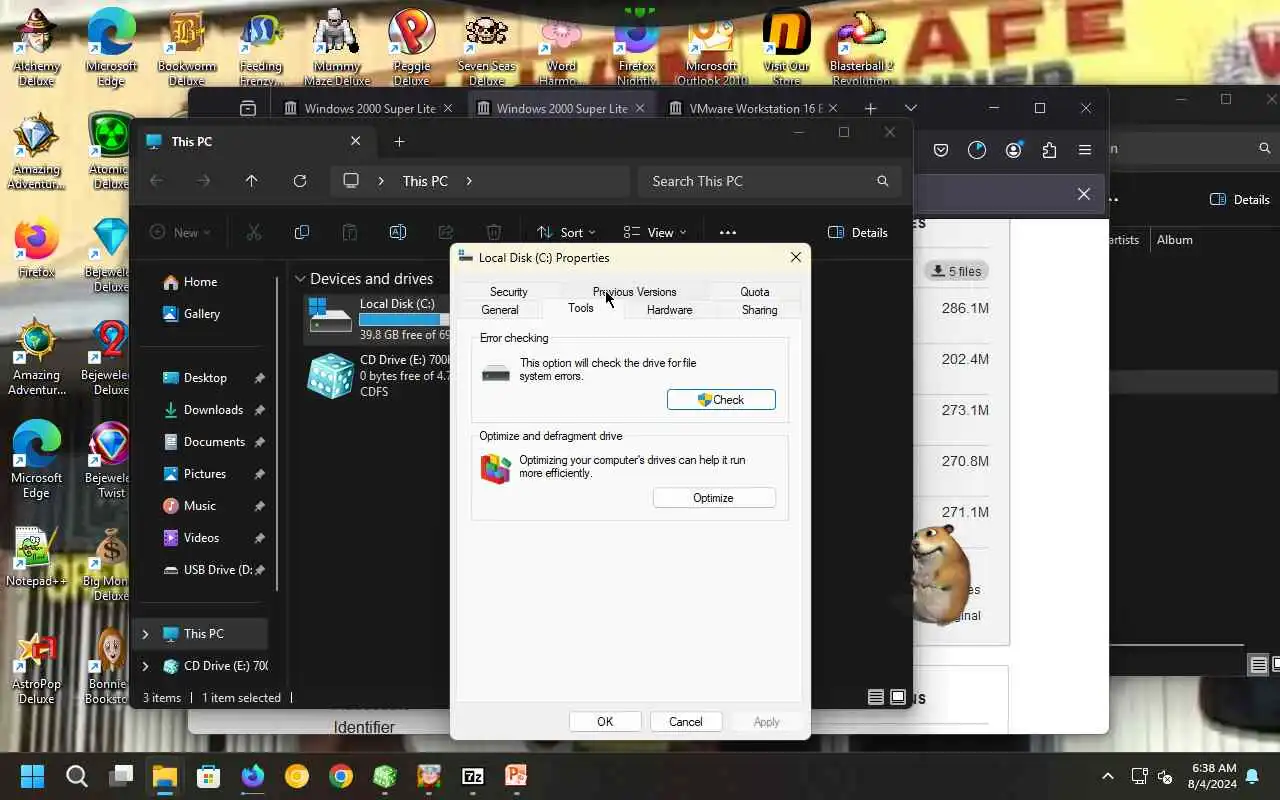Switch to the Security tab

[x=508, y=292]
